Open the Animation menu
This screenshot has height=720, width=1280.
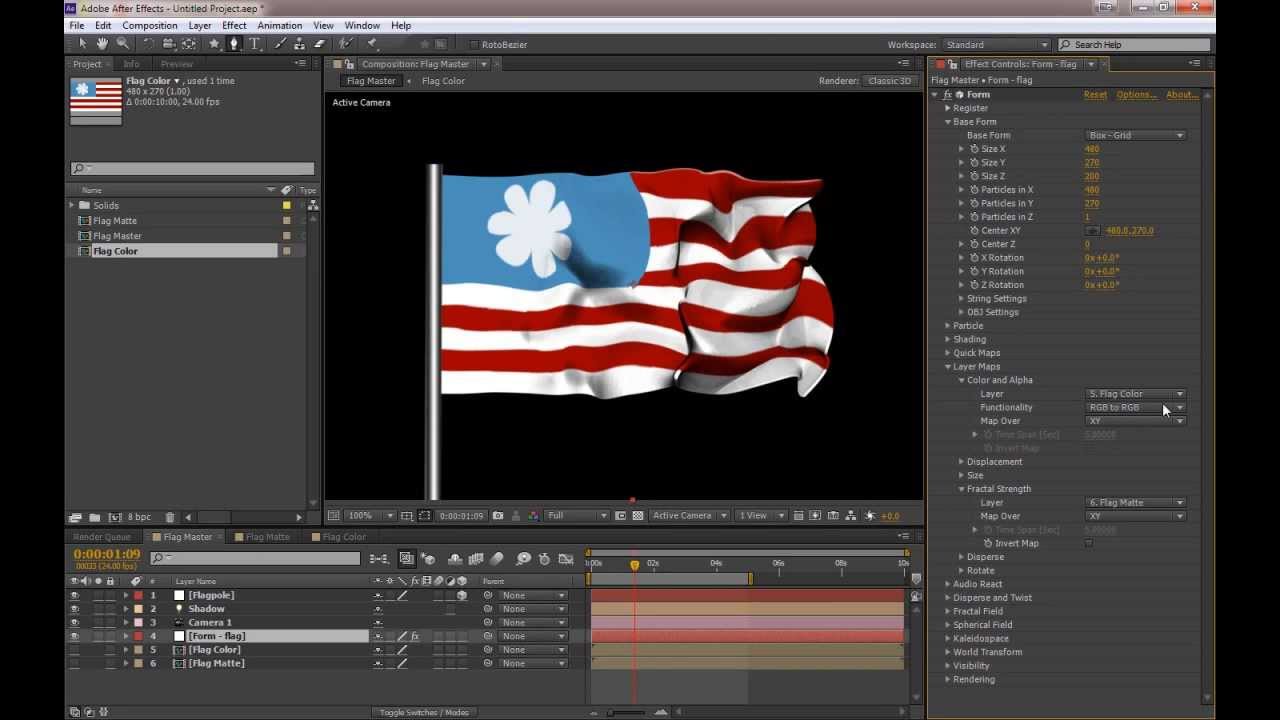point(279,25)
